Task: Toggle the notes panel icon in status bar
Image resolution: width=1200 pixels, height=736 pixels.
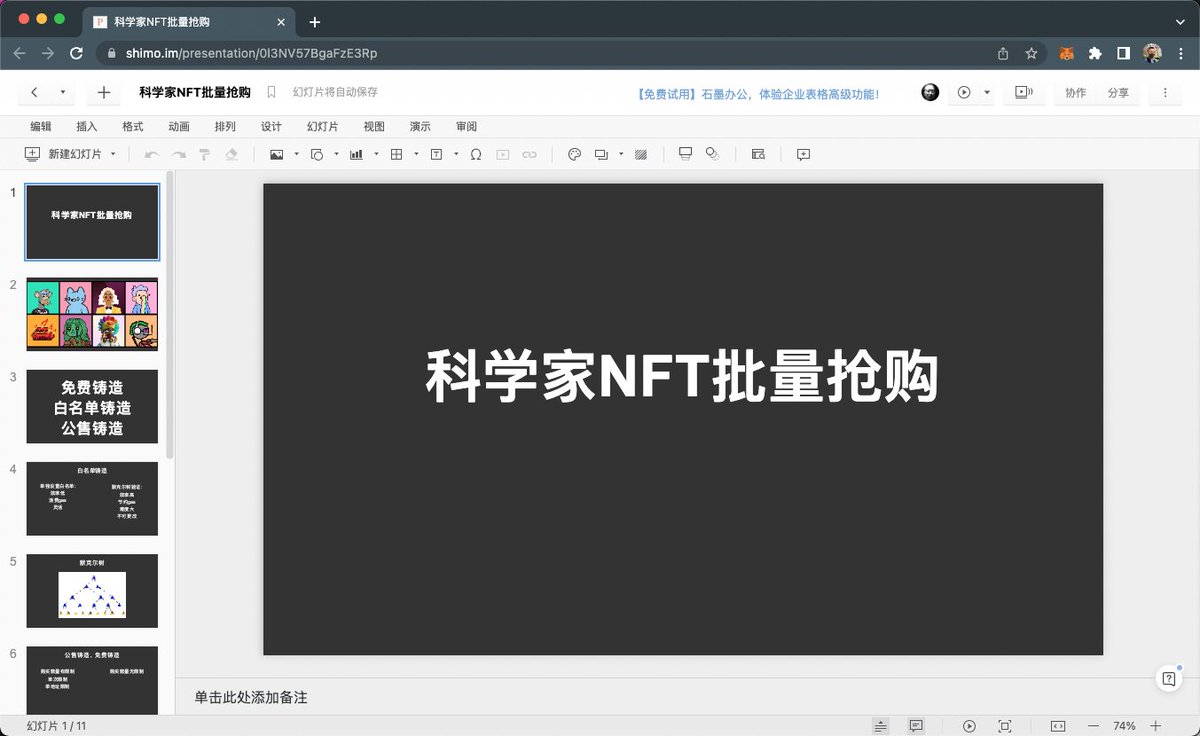Action: click(x=880, y=725)
